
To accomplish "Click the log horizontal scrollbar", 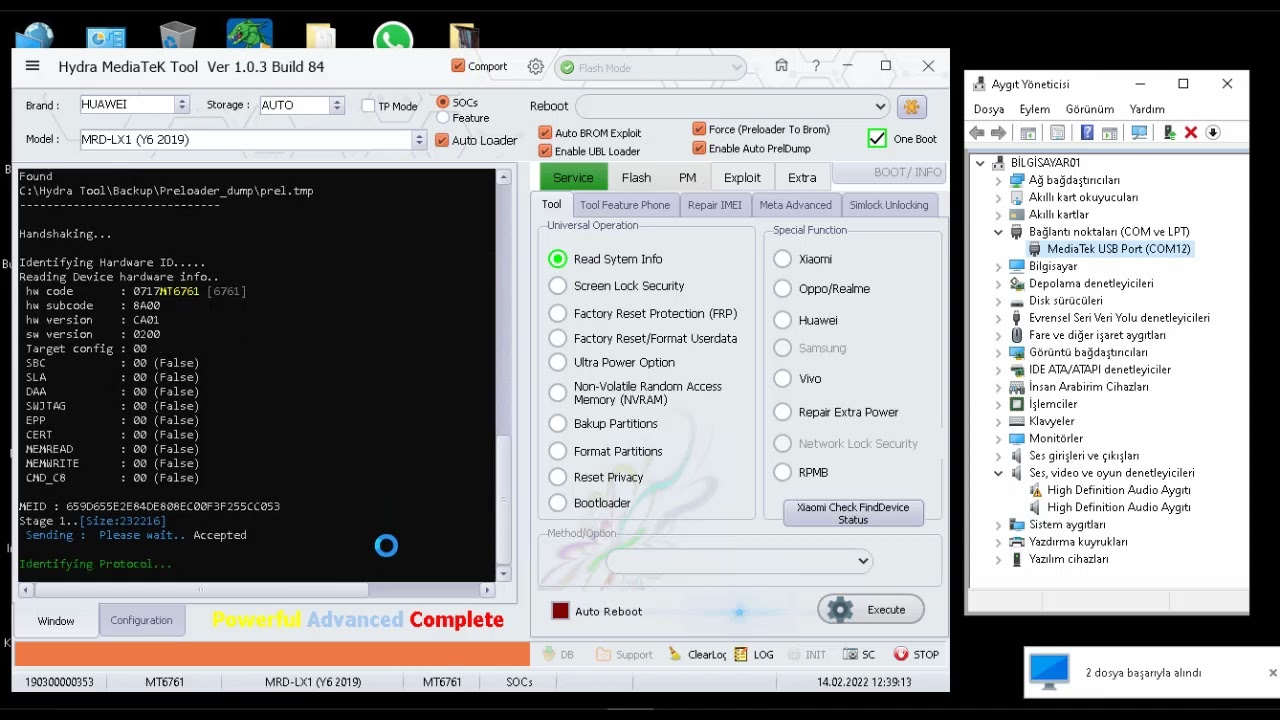I will click(257, 590).
